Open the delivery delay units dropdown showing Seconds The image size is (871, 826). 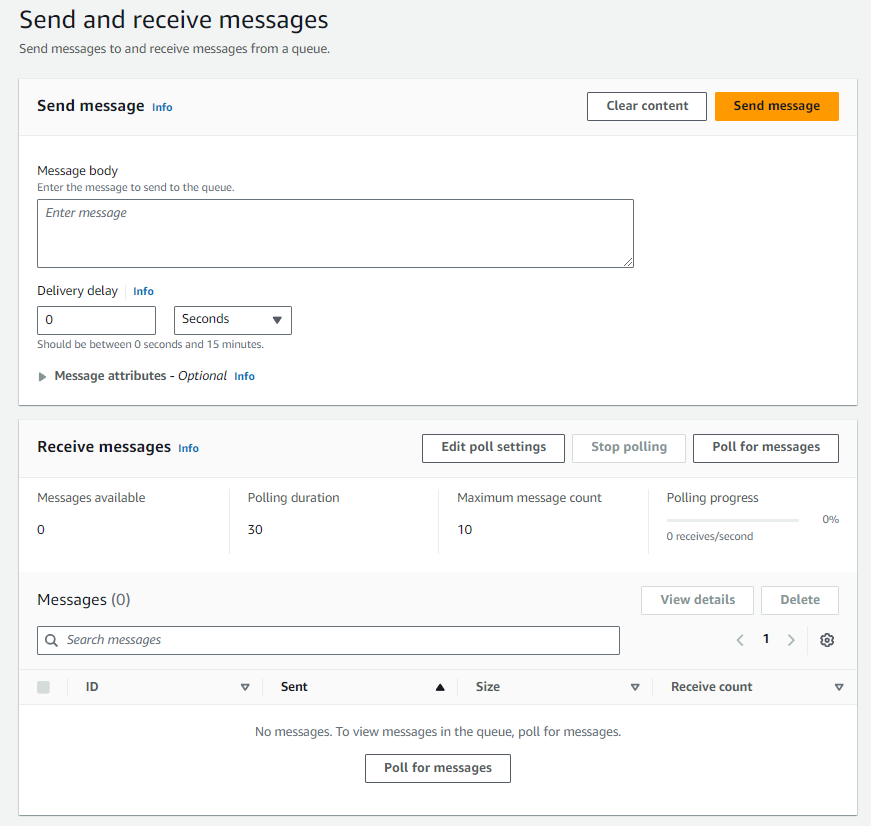tap(232, 320)
